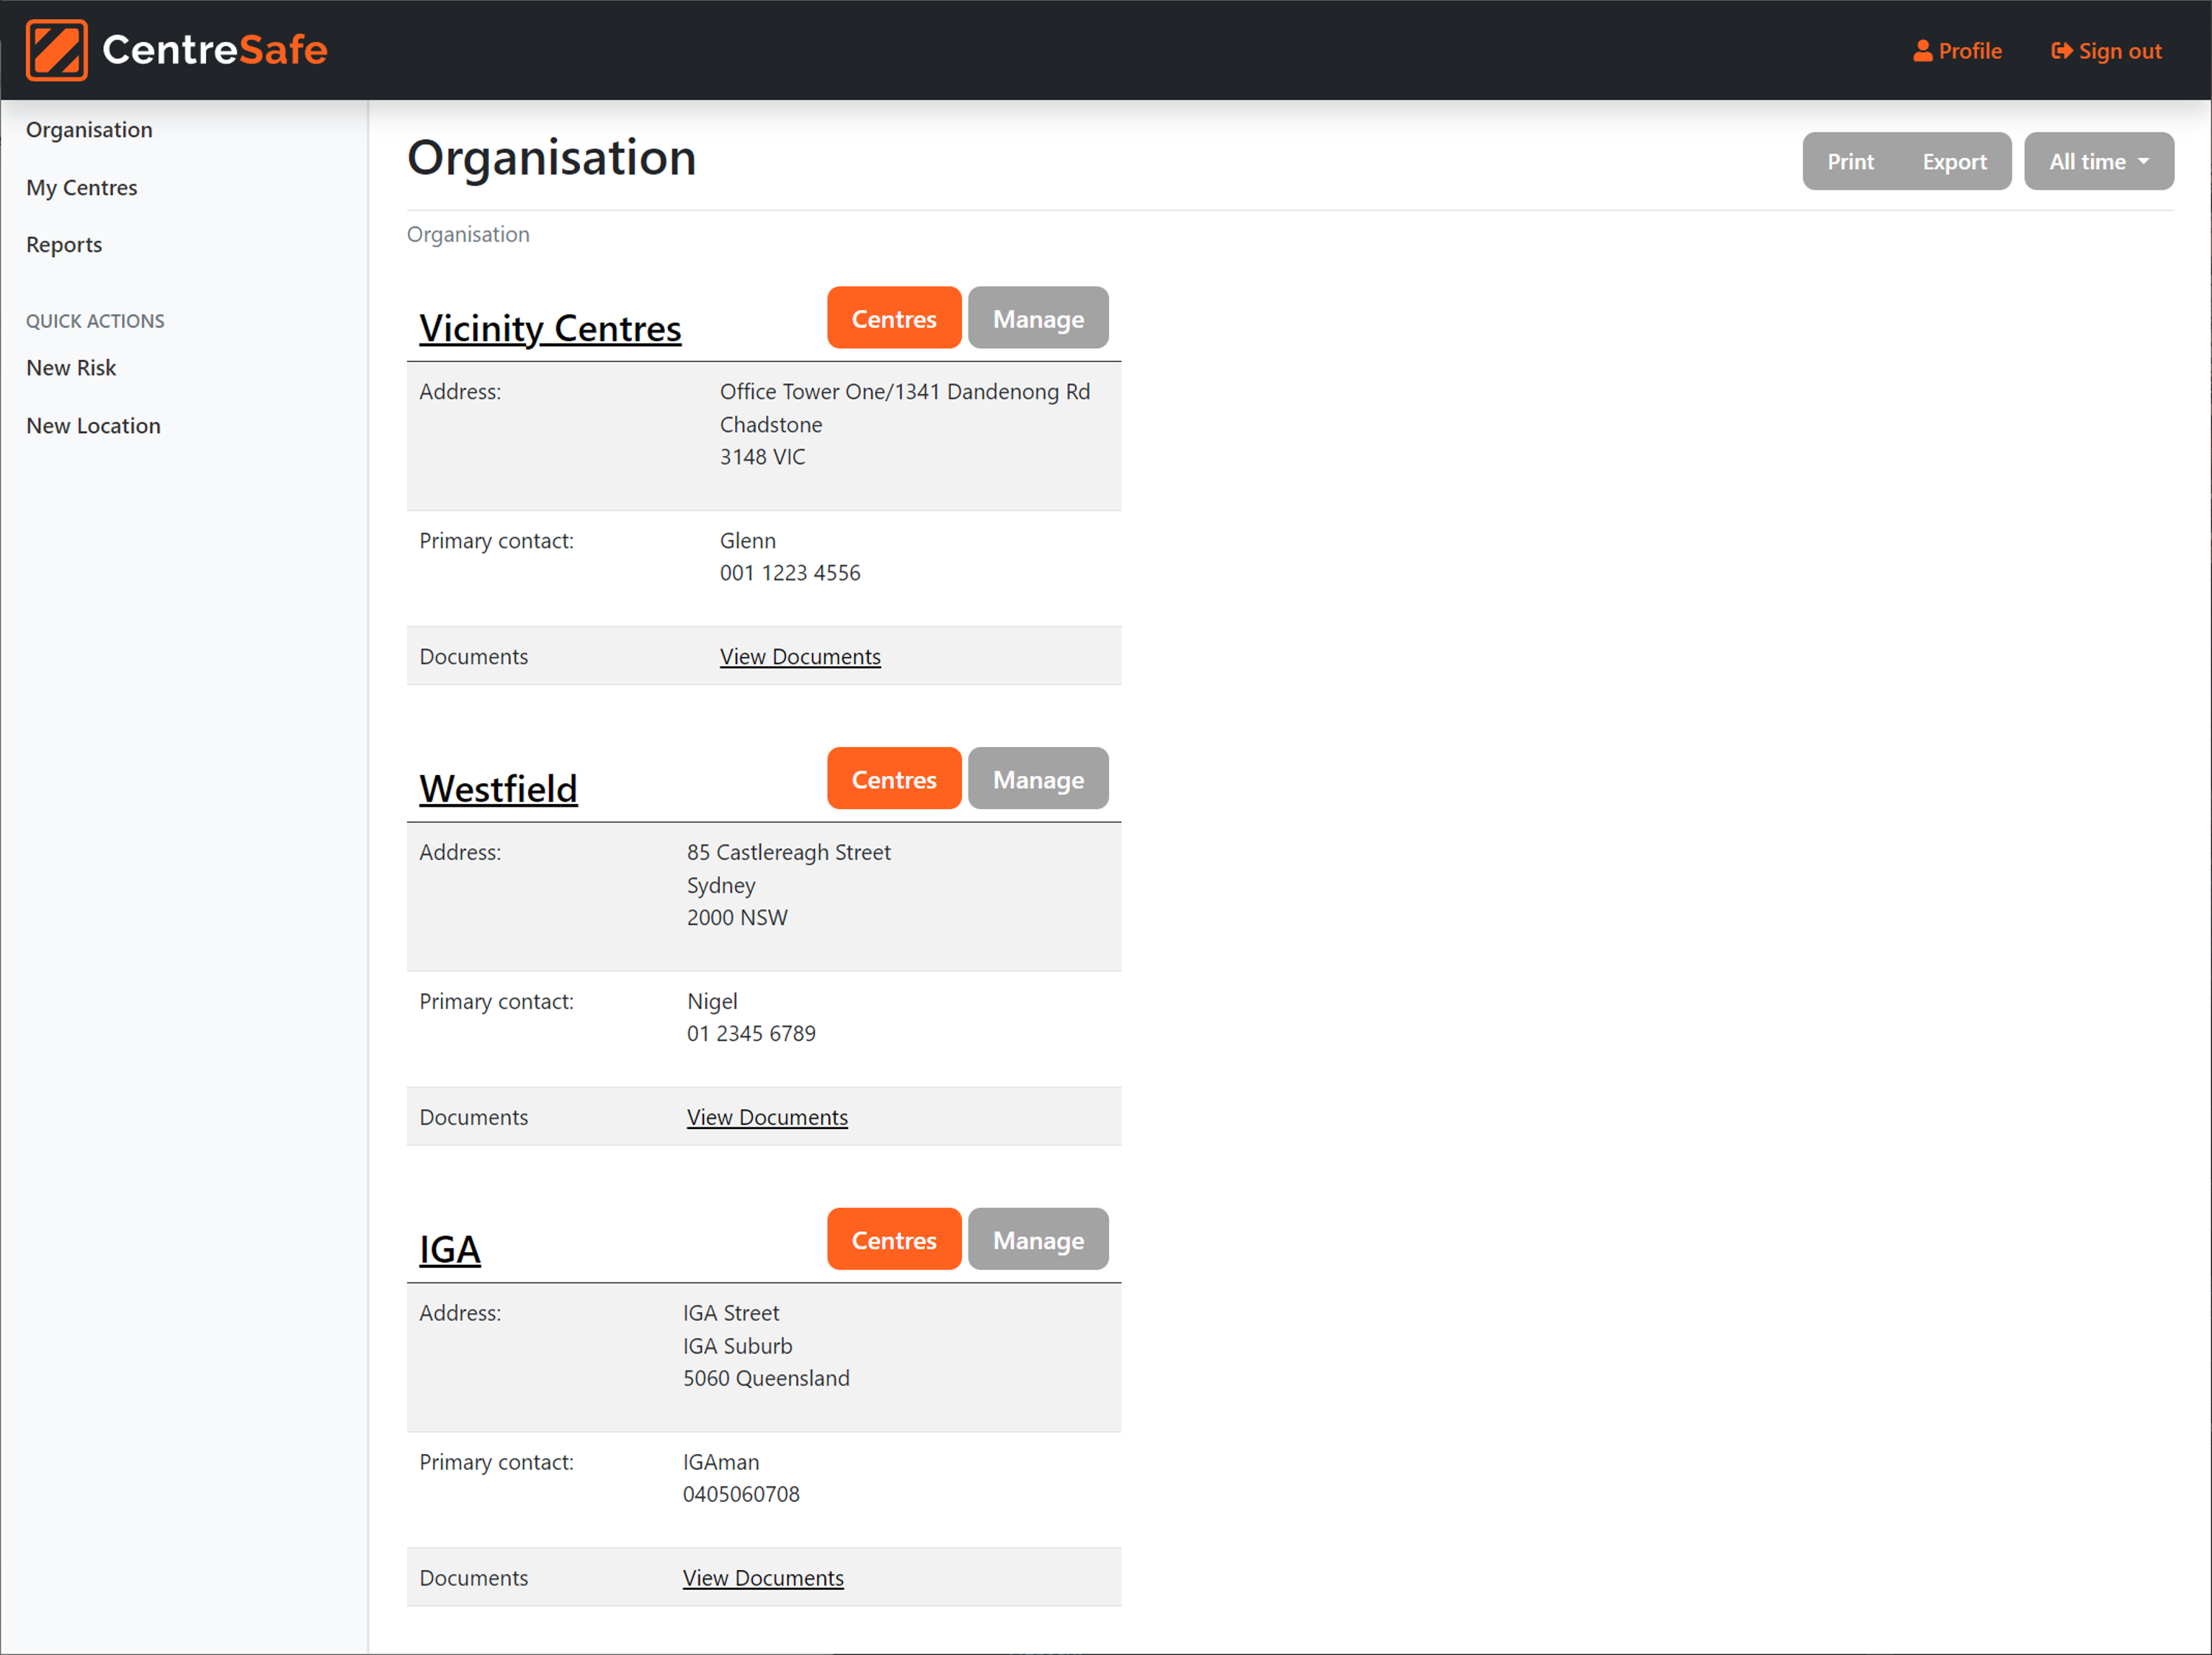View Documents for IGA
2212x1655 pixels.
(763, 1578)
